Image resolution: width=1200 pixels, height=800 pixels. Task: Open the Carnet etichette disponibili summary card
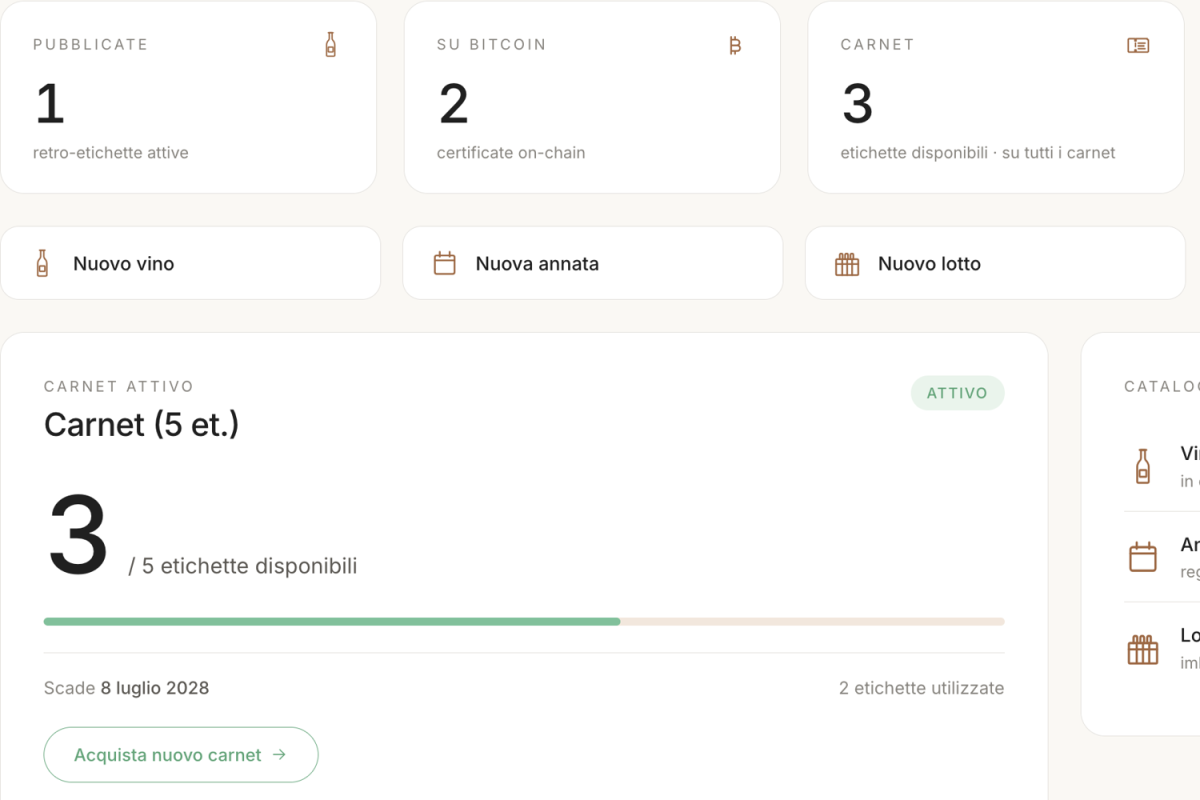point(996,97)
